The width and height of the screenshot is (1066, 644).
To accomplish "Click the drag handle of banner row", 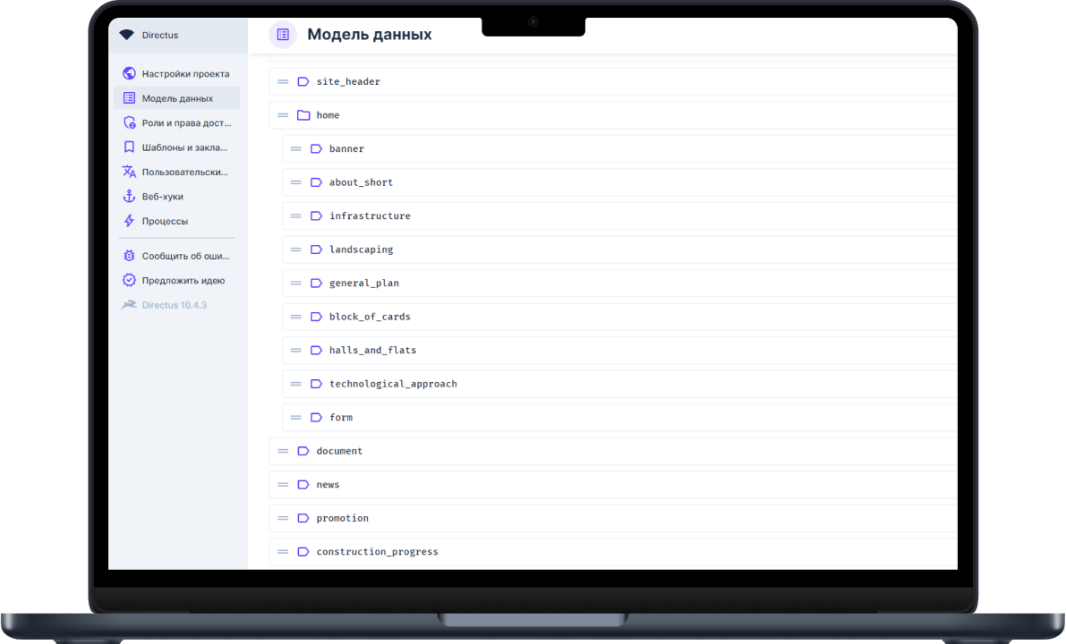I will [296, 148].
